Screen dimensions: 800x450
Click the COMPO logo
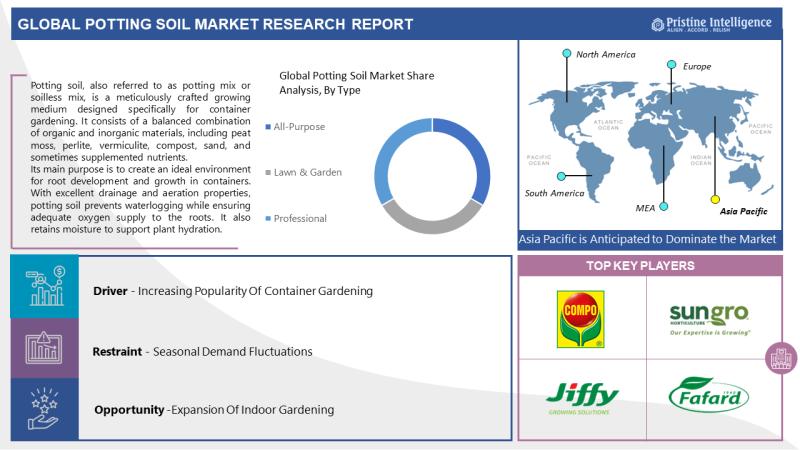click(x=581, y=319)
